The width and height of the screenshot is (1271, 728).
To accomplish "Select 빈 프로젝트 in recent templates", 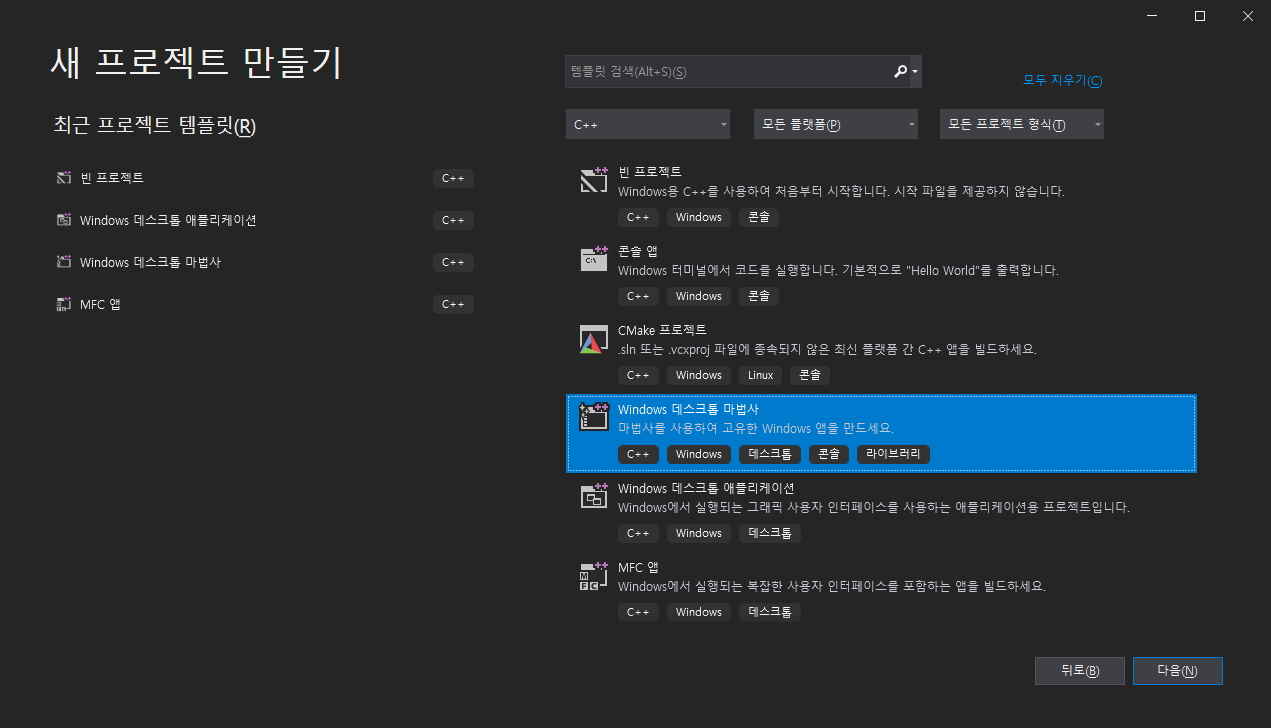I will point(112,178).
